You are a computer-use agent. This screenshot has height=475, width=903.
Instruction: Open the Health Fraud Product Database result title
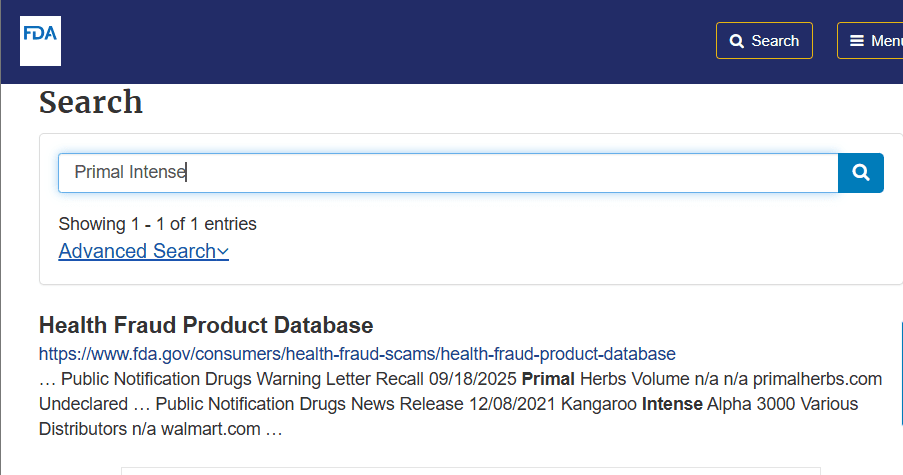tap(206, 325)
